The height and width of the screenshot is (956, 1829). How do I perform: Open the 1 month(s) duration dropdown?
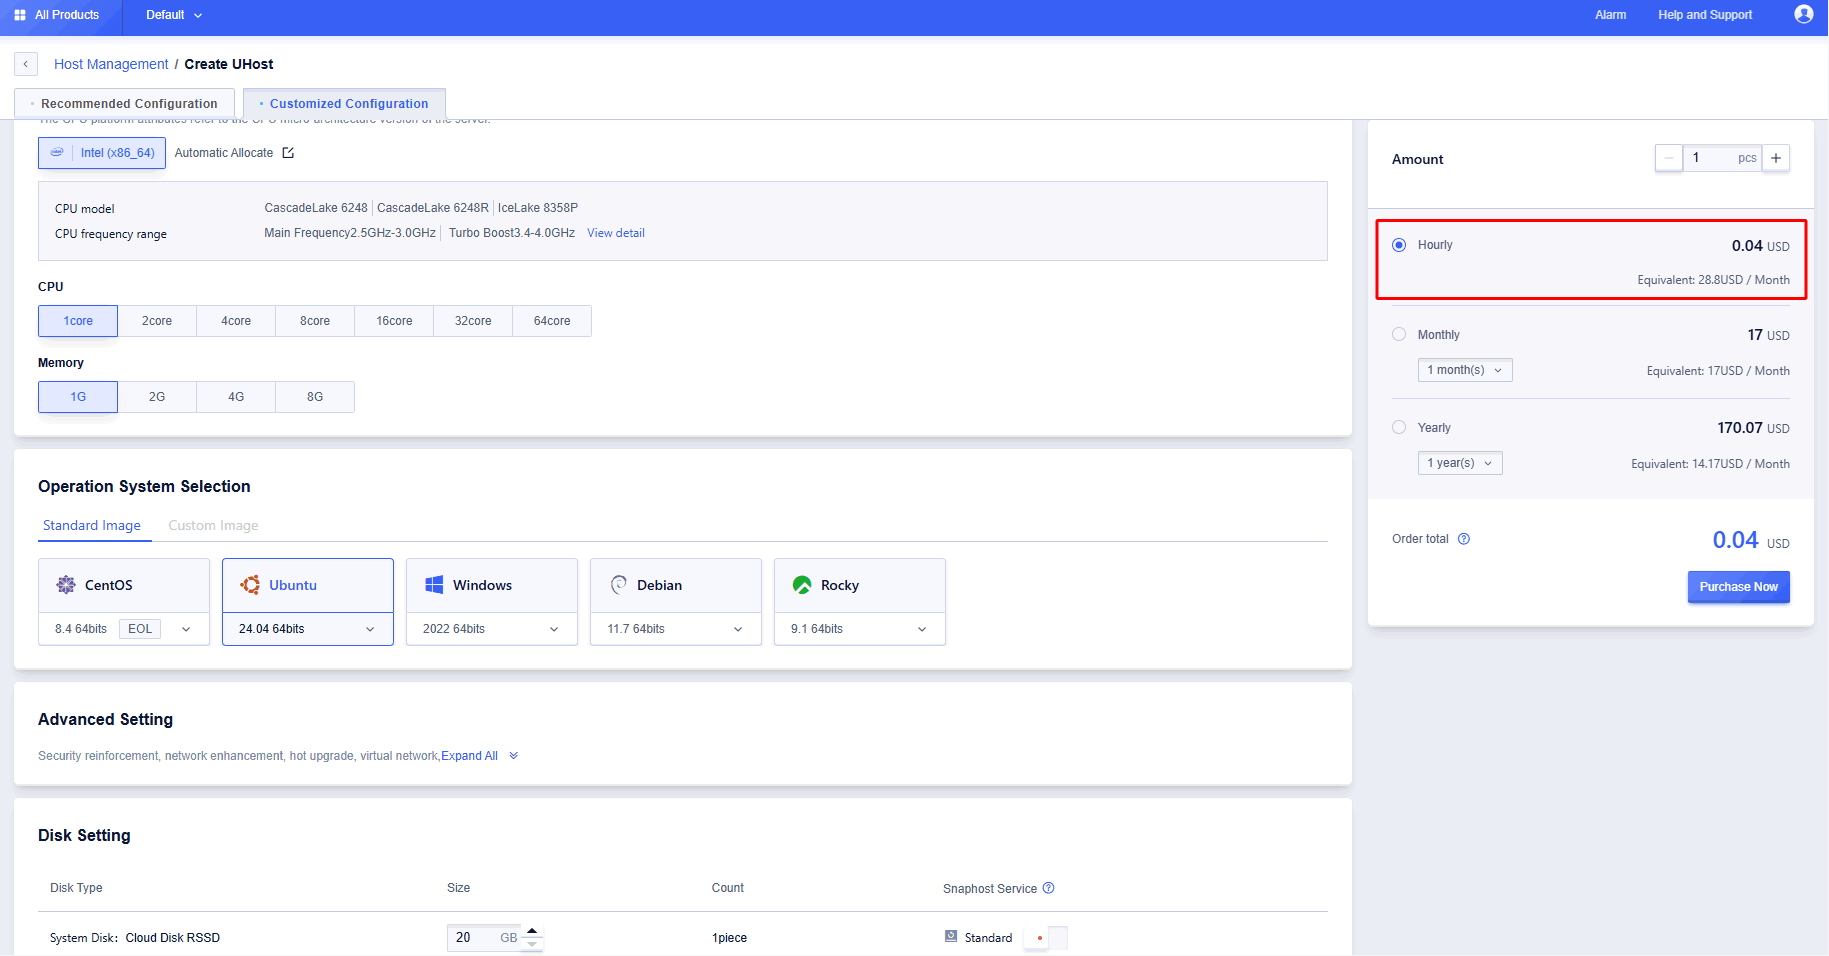click(x=1465, y=370)
